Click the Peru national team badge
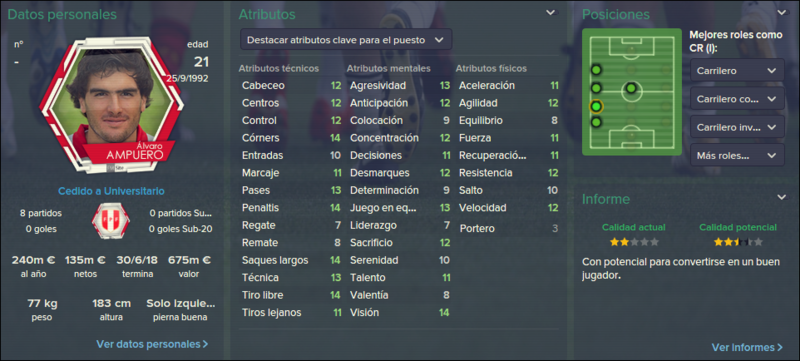The width and height of the screenshot is (800, 361). 110,221
